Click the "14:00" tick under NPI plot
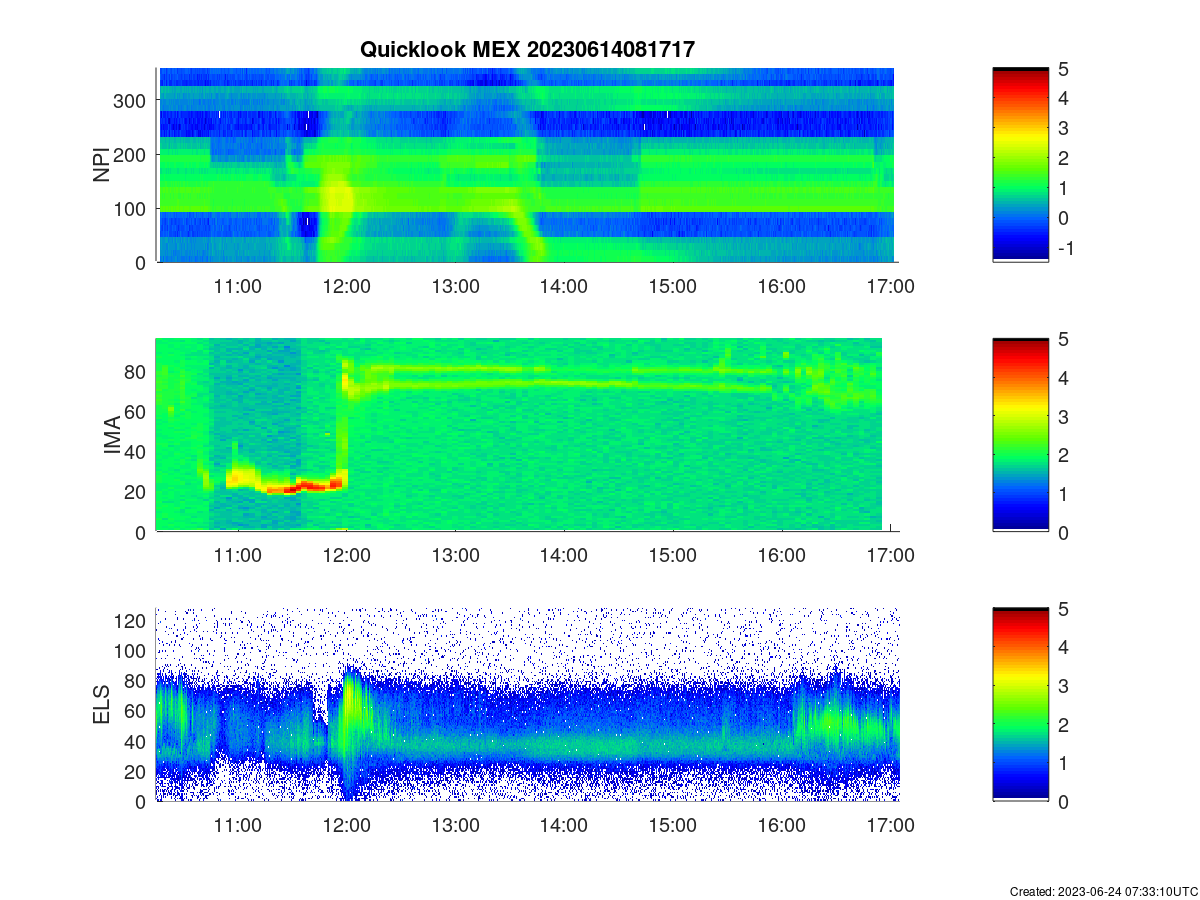The width and height of the screenshot is (1200, 900). click(x=564, y=286)
